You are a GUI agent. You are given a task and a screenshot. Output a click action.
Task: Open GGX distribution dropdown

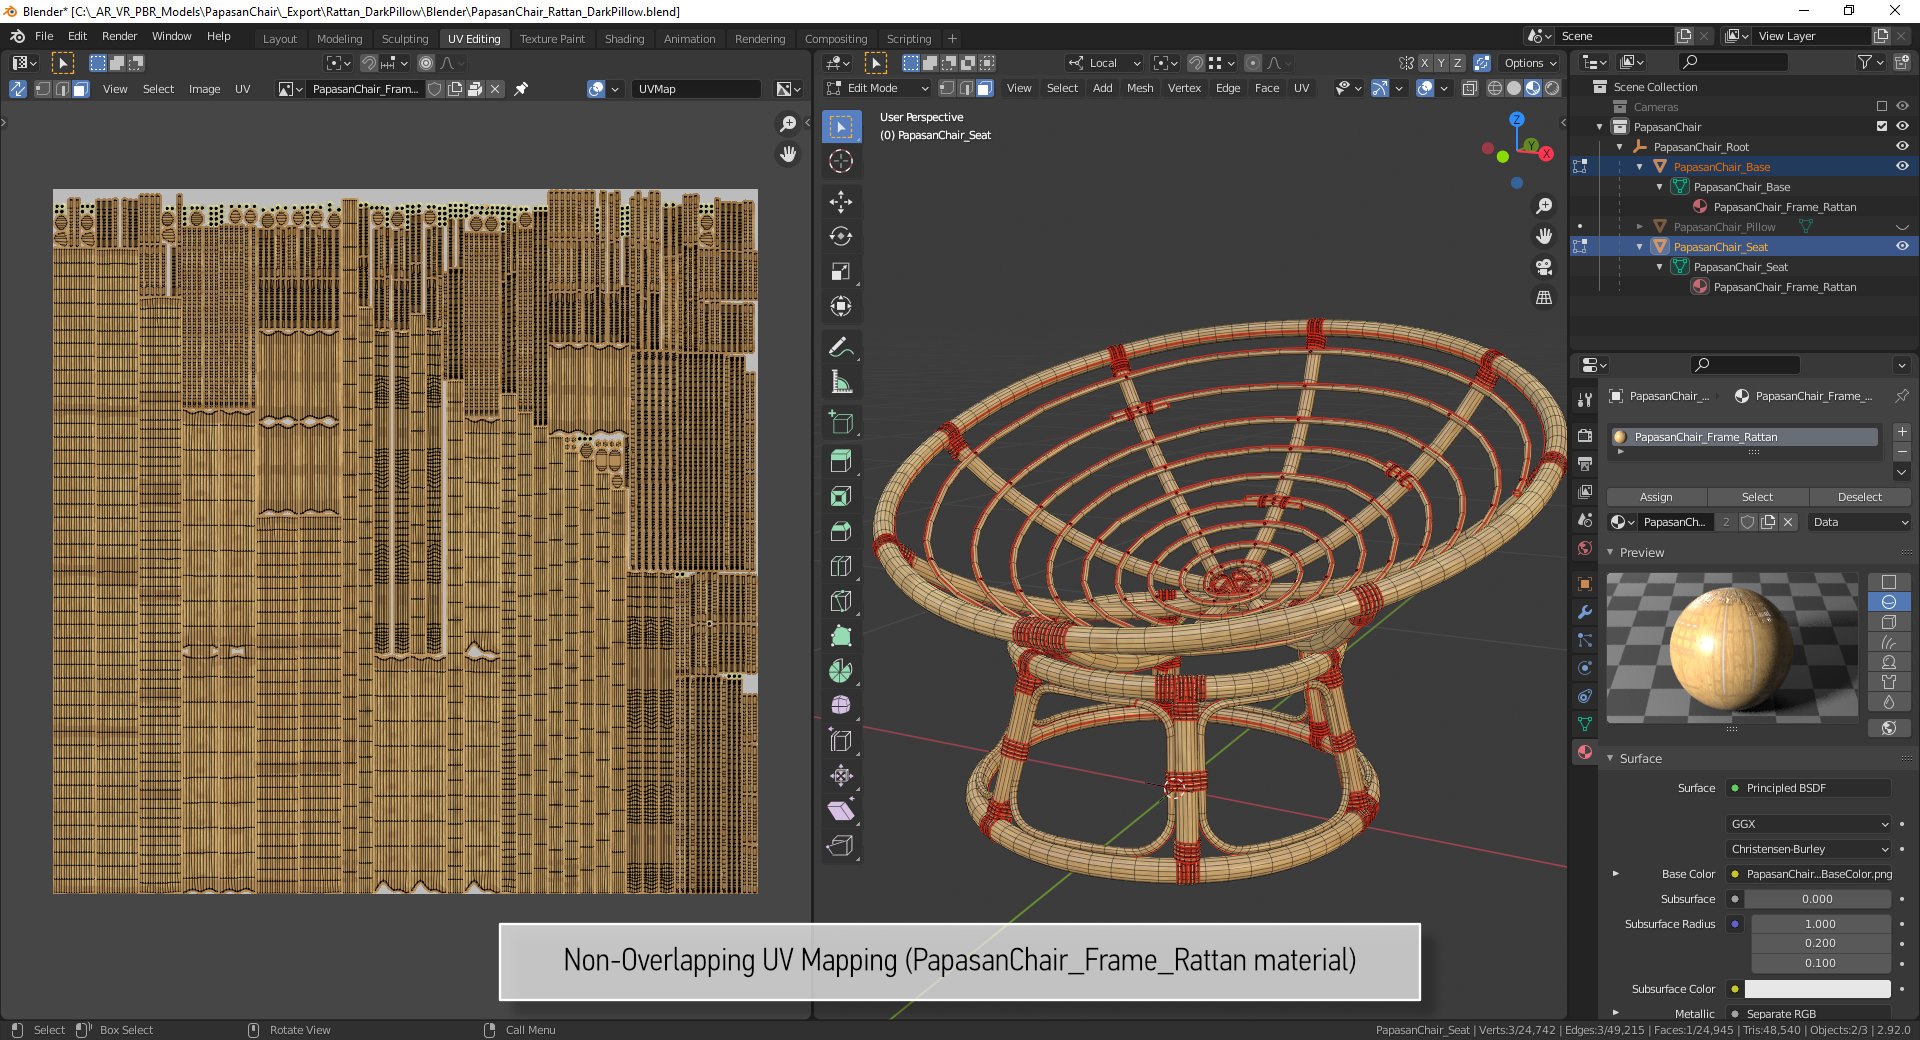point(1809,824)
